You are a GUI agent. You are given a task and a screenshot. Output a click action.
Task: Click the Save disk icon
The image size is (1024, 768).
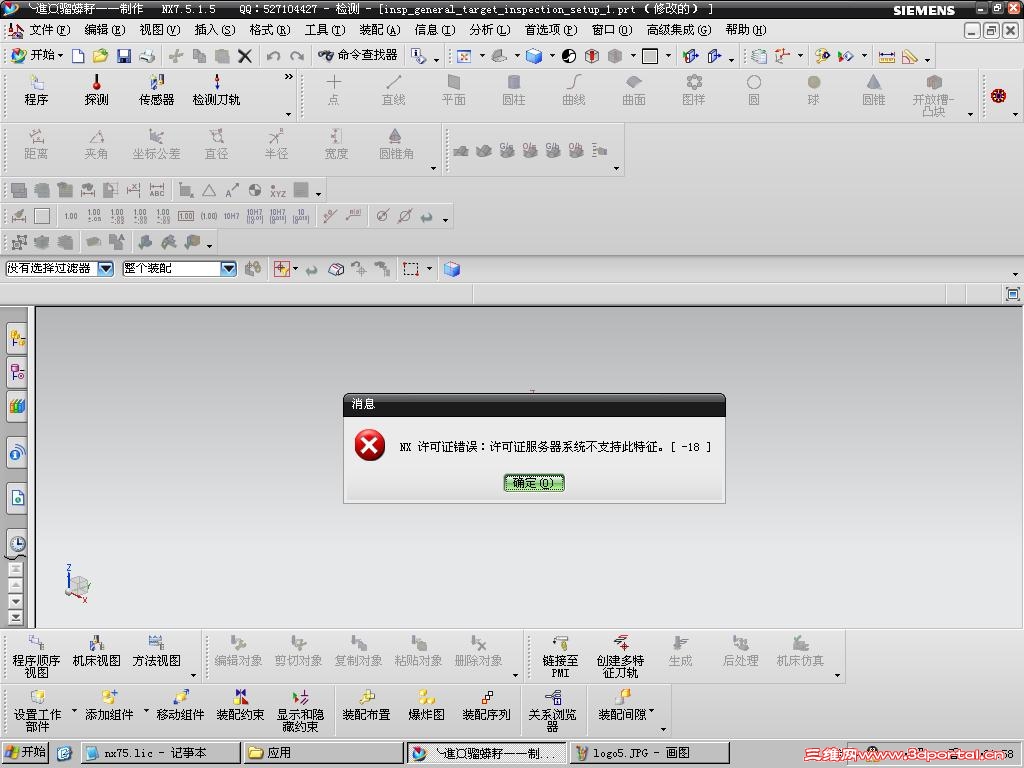(123, 56)
